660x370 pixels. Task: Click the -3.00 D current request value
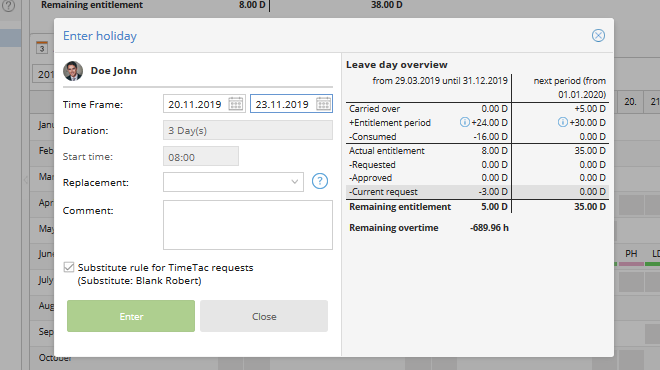493,192
